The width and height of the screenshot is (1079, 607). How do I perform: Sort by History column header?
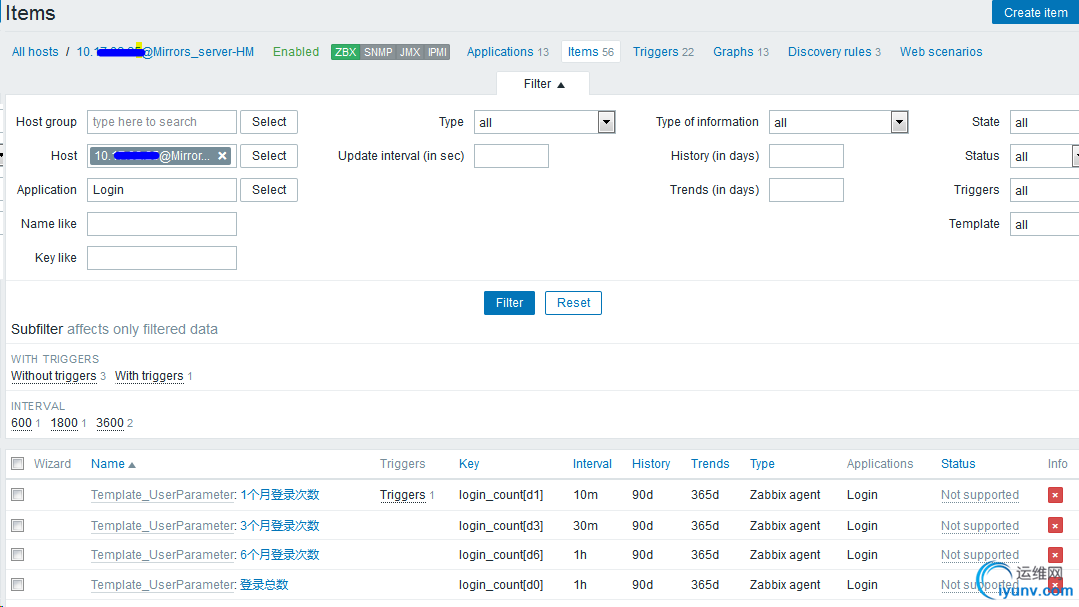(651, 464)
